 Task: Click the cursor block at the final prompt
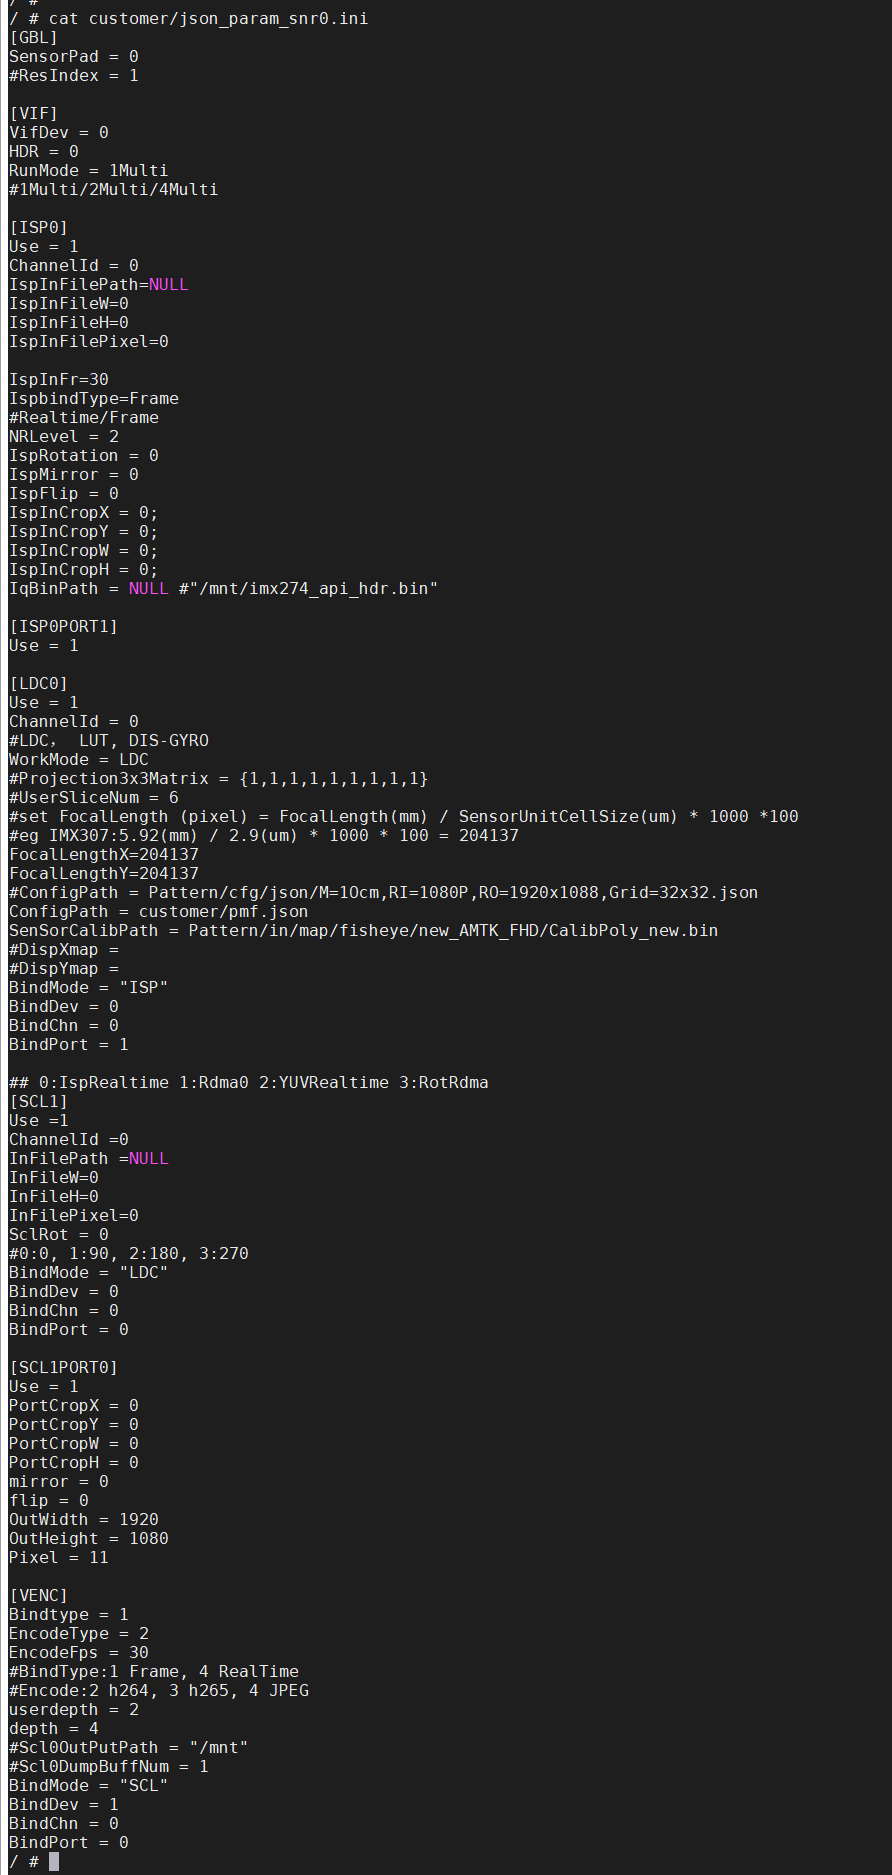tap(54, 1861)
